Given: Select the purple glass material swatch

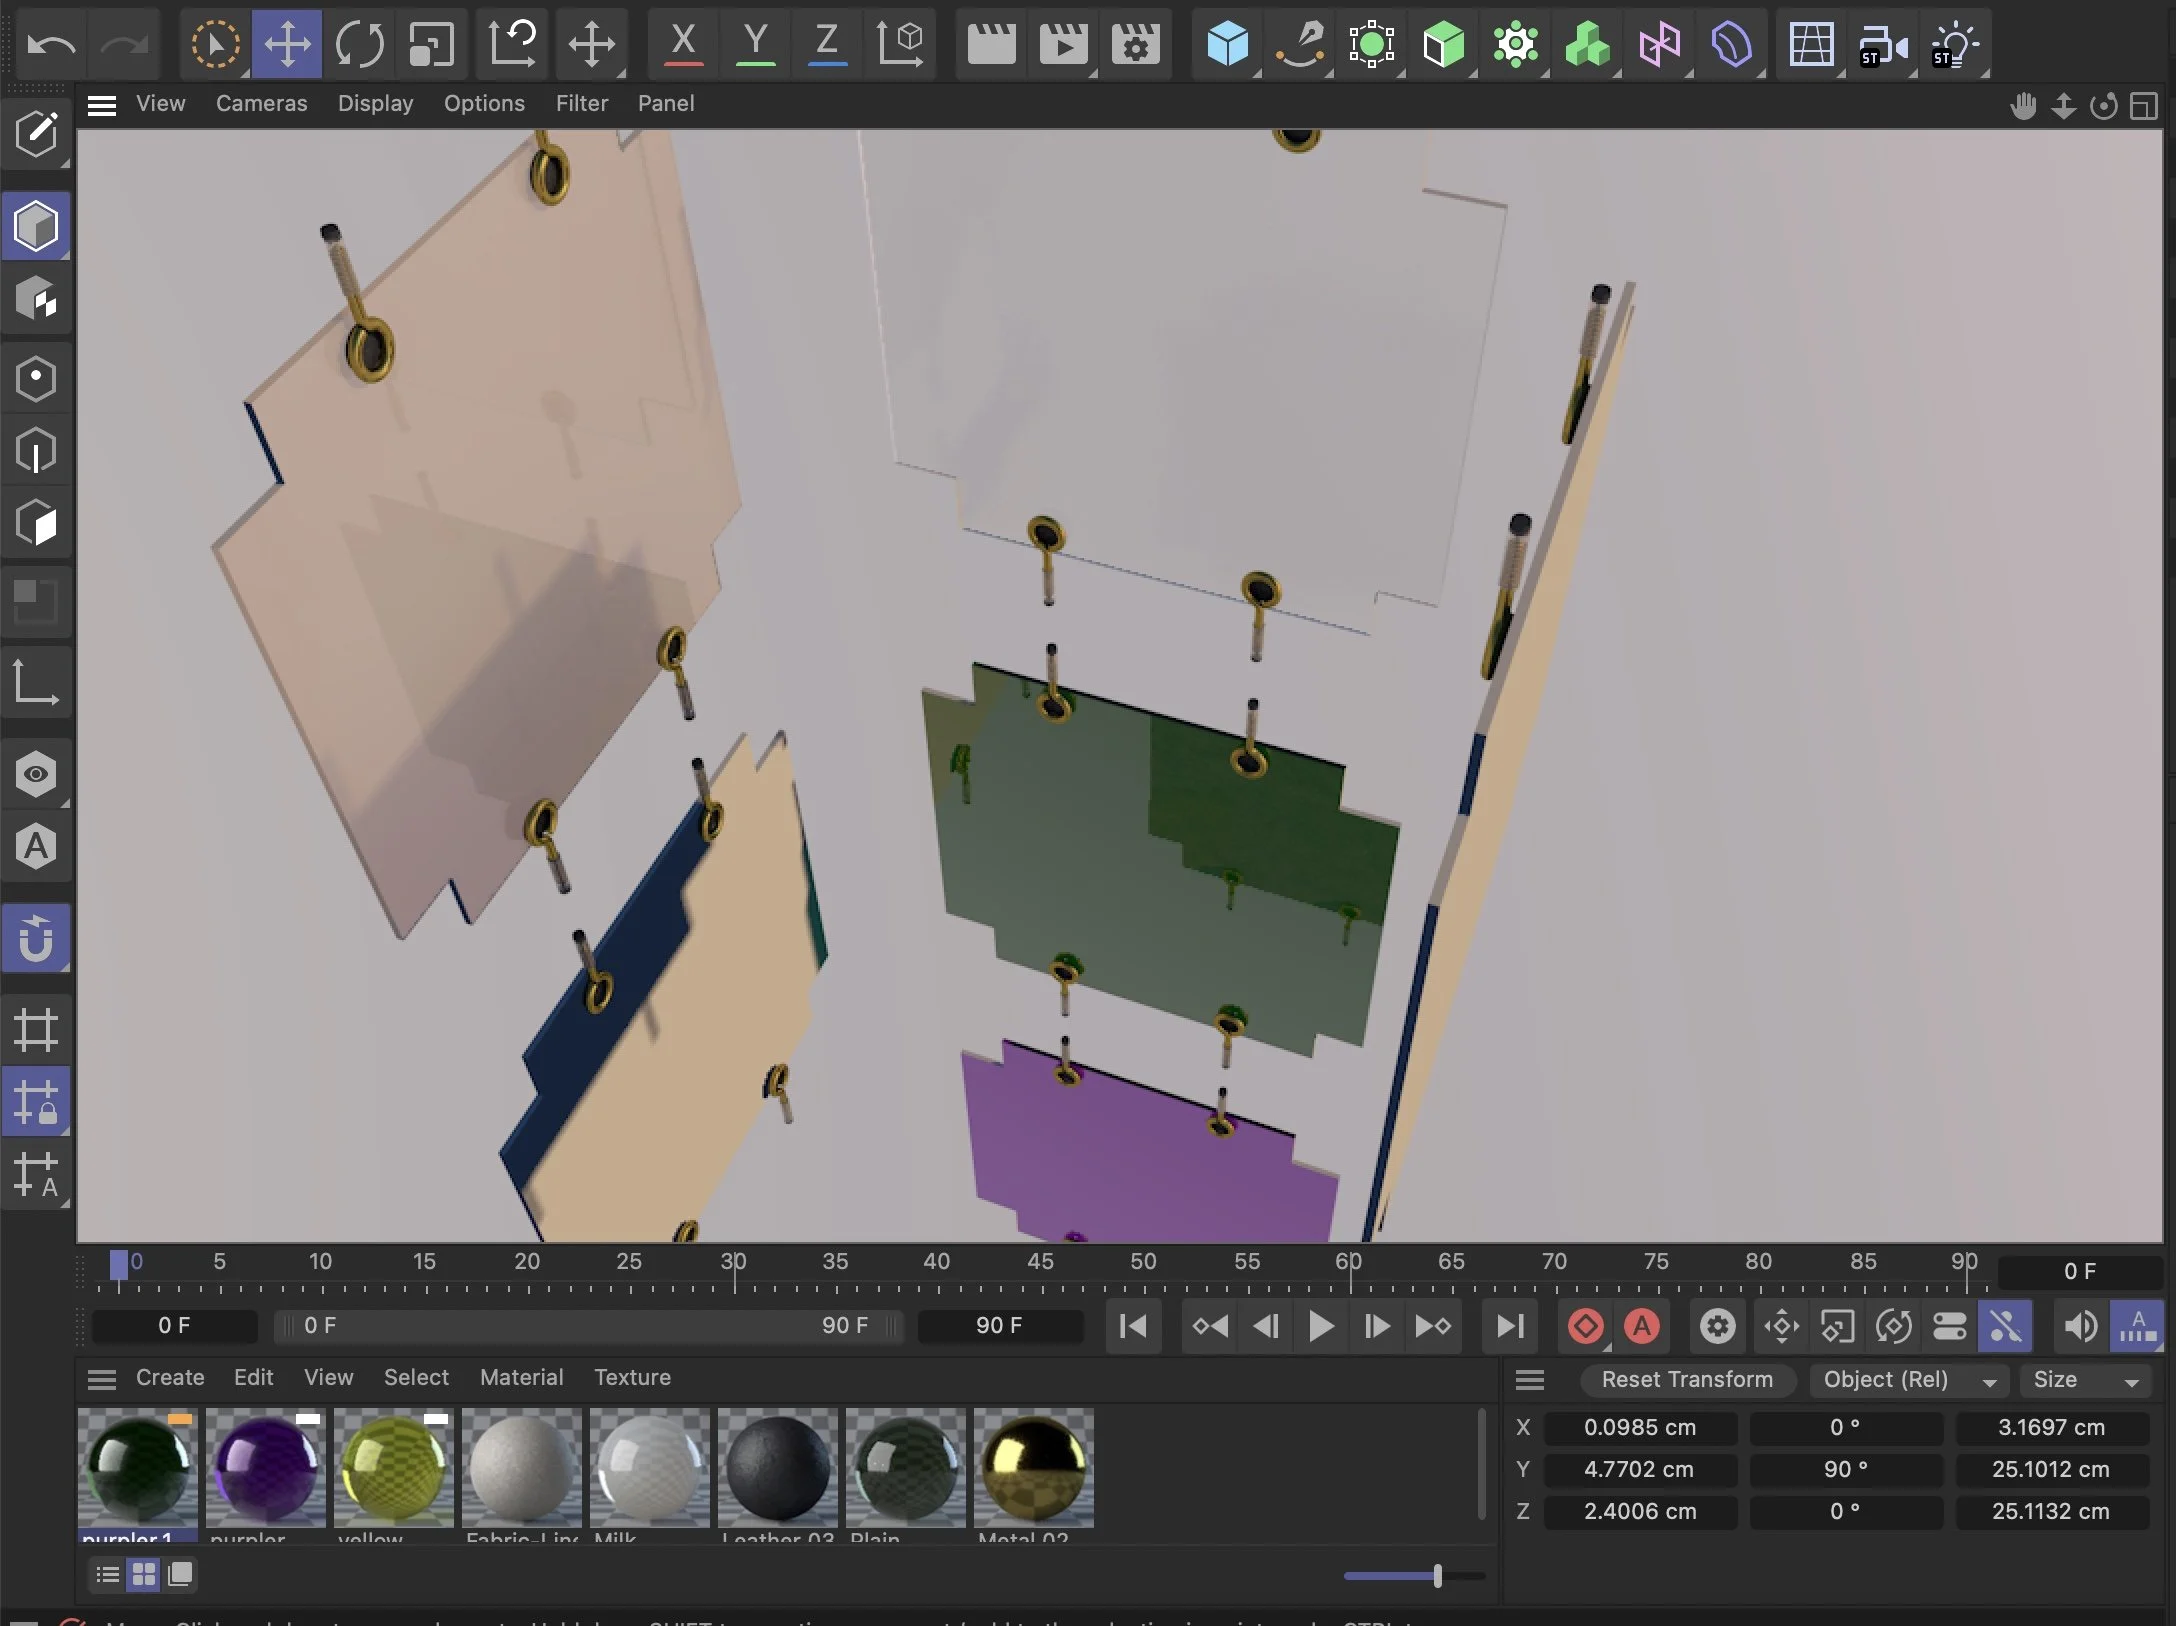Looking at the screenshot, I should pyautogui.click(x=266, y=1468).
